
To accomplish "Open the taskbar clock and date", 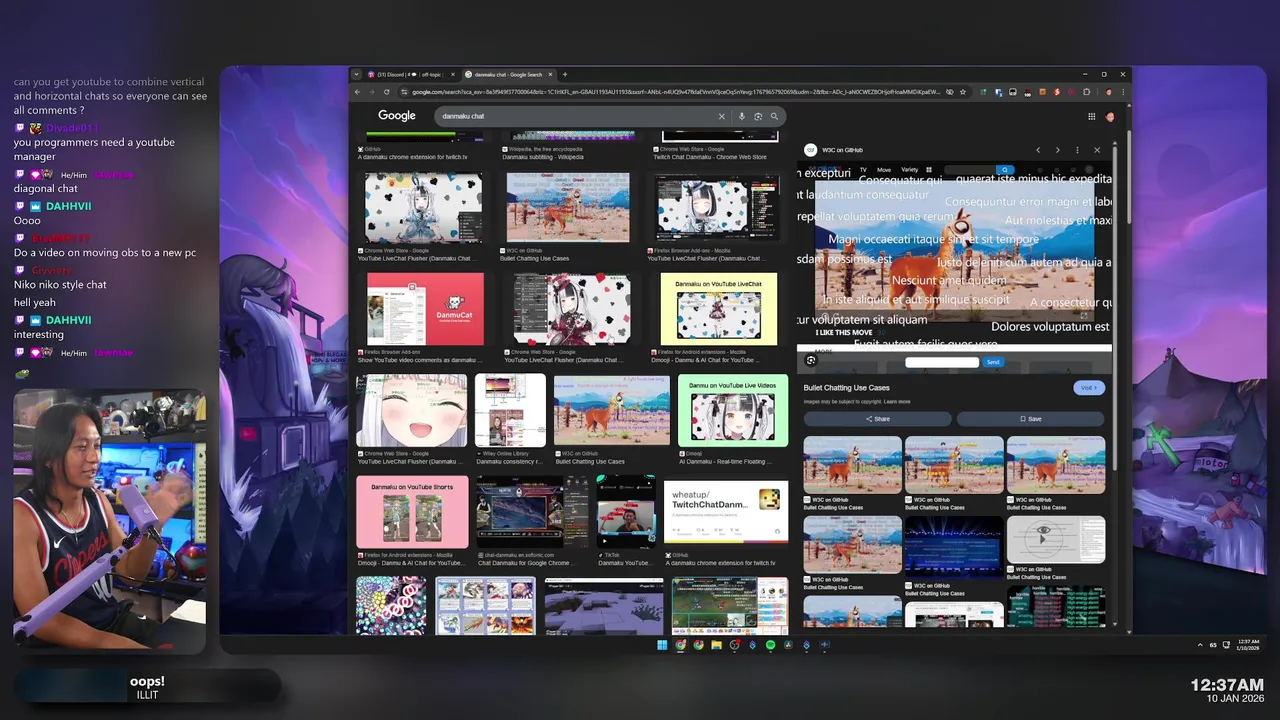I will [1248, 646].
